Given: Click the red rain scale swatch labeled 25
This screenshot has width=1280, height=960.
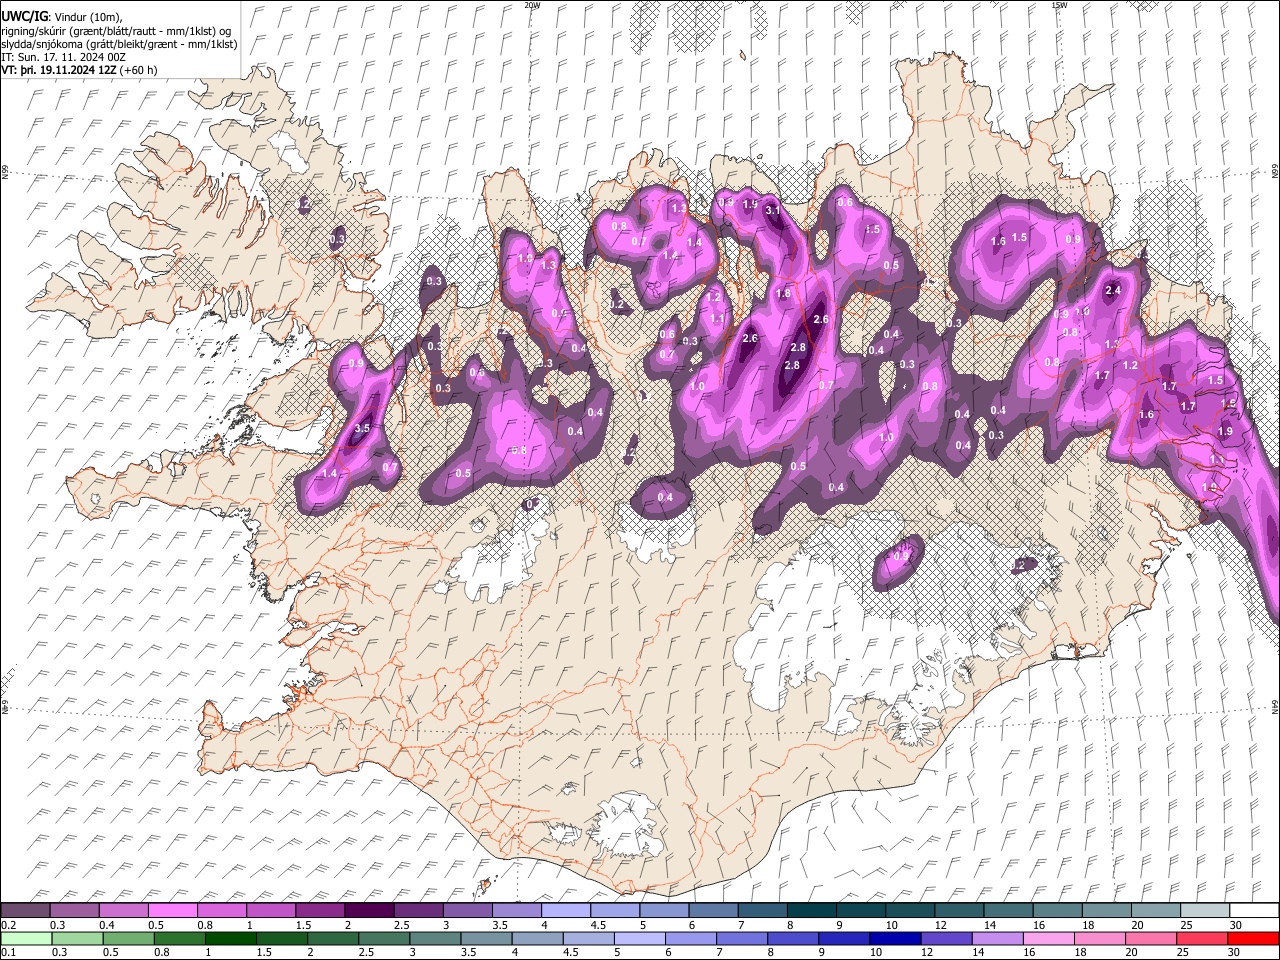Looking at the screenshot, I should (1201, 938).
